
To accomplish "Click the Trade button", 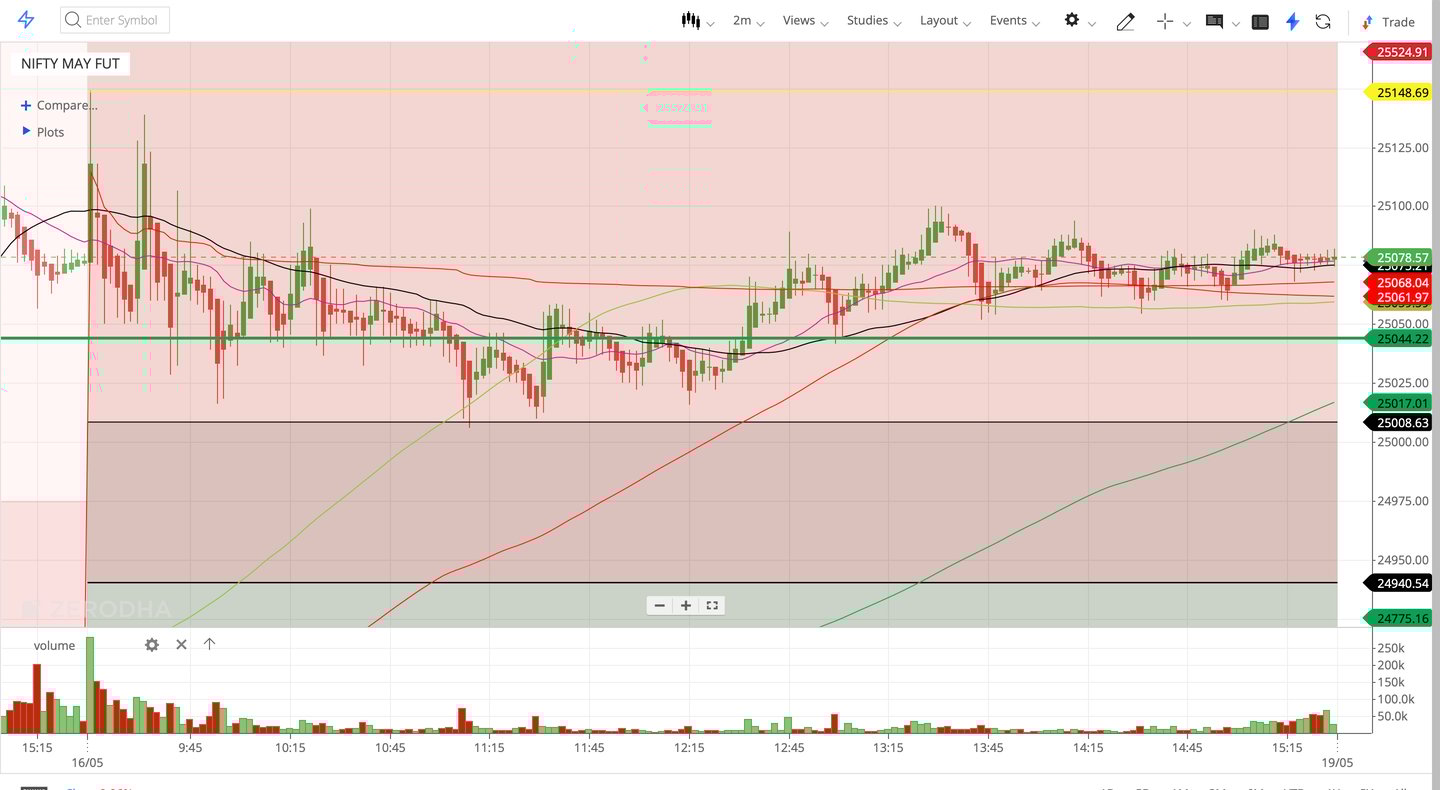I will click(1389, 21).
